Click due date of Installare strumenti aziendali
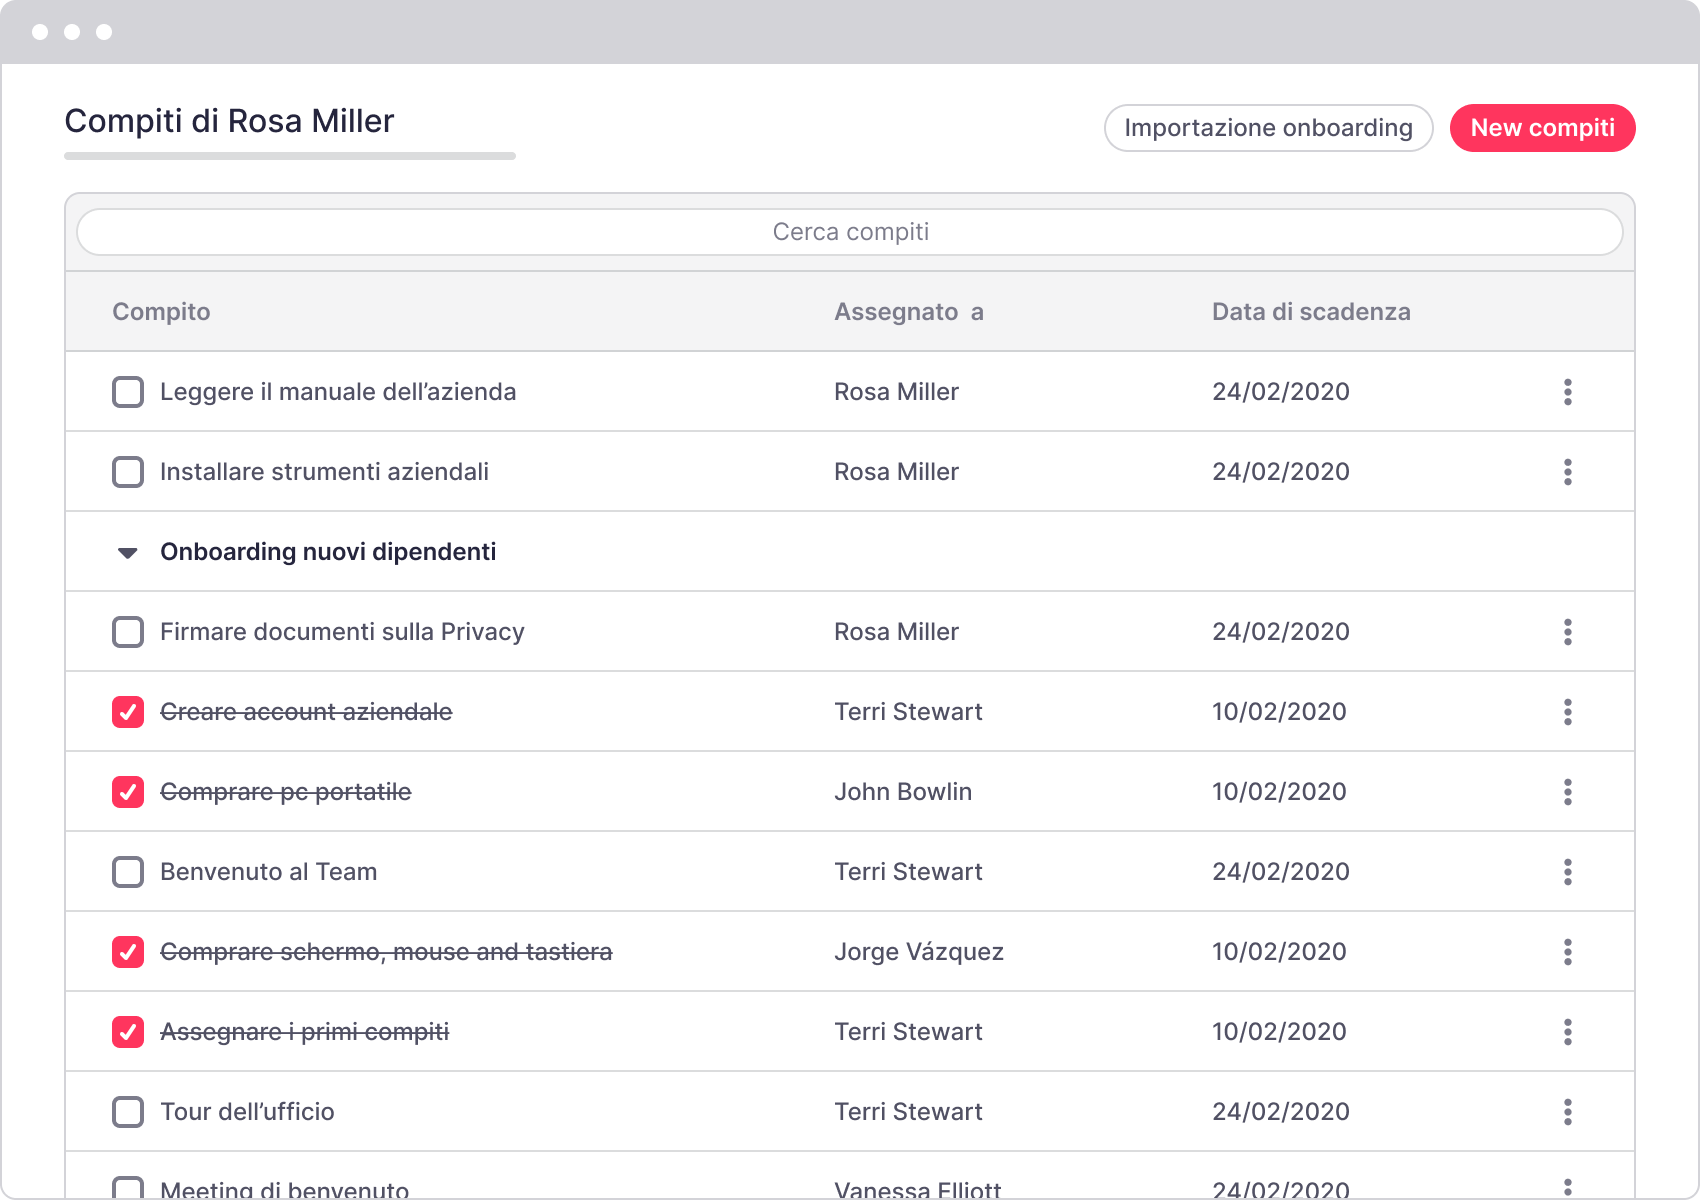Image resolution: width=1700 pixels, height=1200 pixels. (1281, 472)
